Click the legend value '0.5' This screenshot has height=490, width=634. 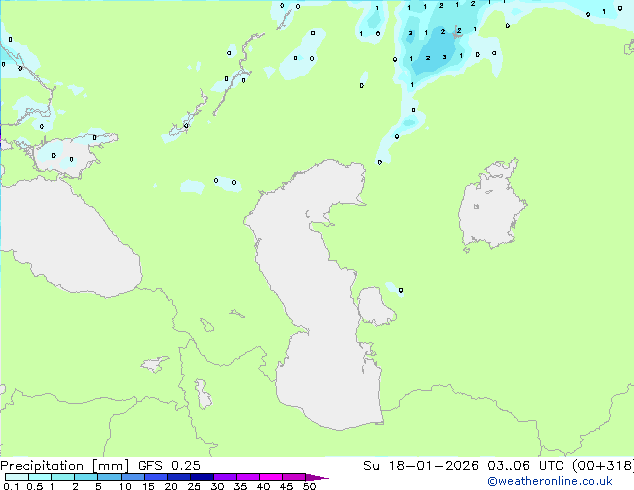pos(35,486)
